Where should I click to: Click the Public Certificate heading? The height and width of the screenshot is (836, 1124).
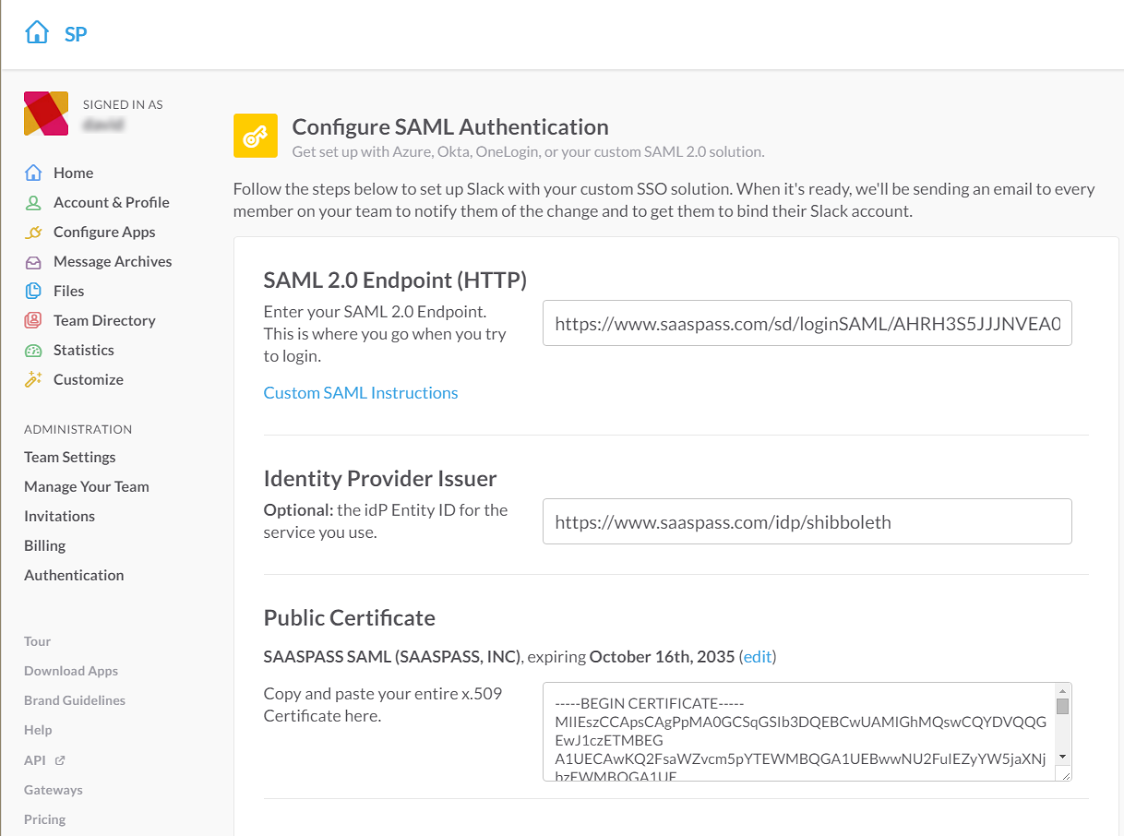(x=349, y=618)
